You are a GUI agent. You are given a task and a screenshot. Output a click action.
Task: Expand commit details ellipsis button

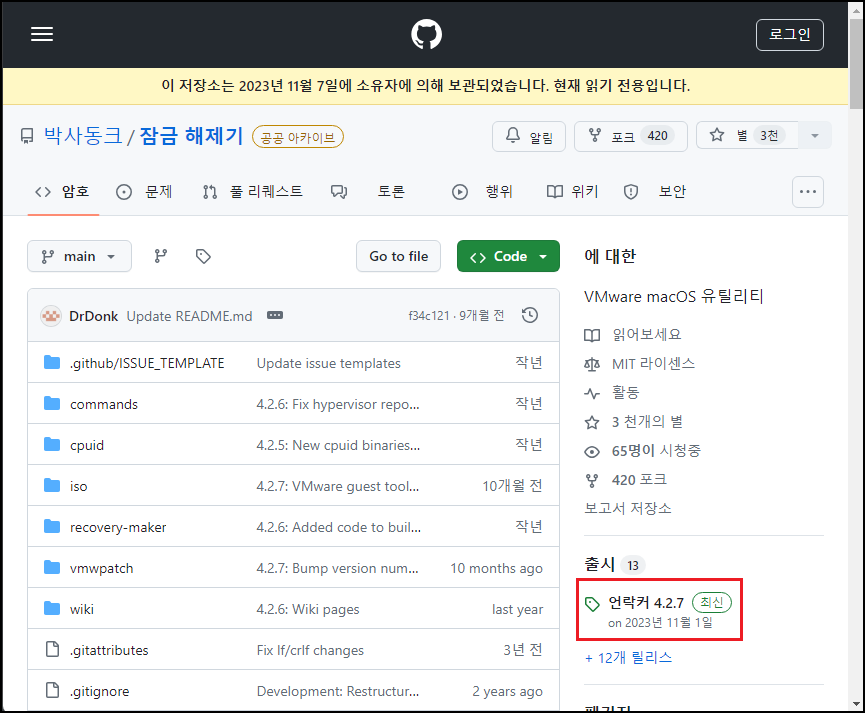click(275, 315)
